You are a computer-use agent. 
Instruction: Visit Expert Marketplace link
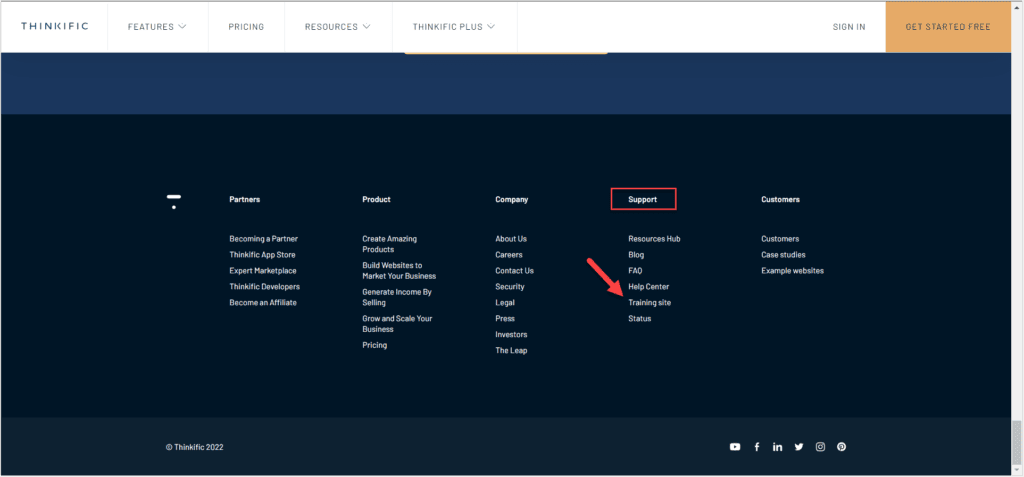[263, 271]
